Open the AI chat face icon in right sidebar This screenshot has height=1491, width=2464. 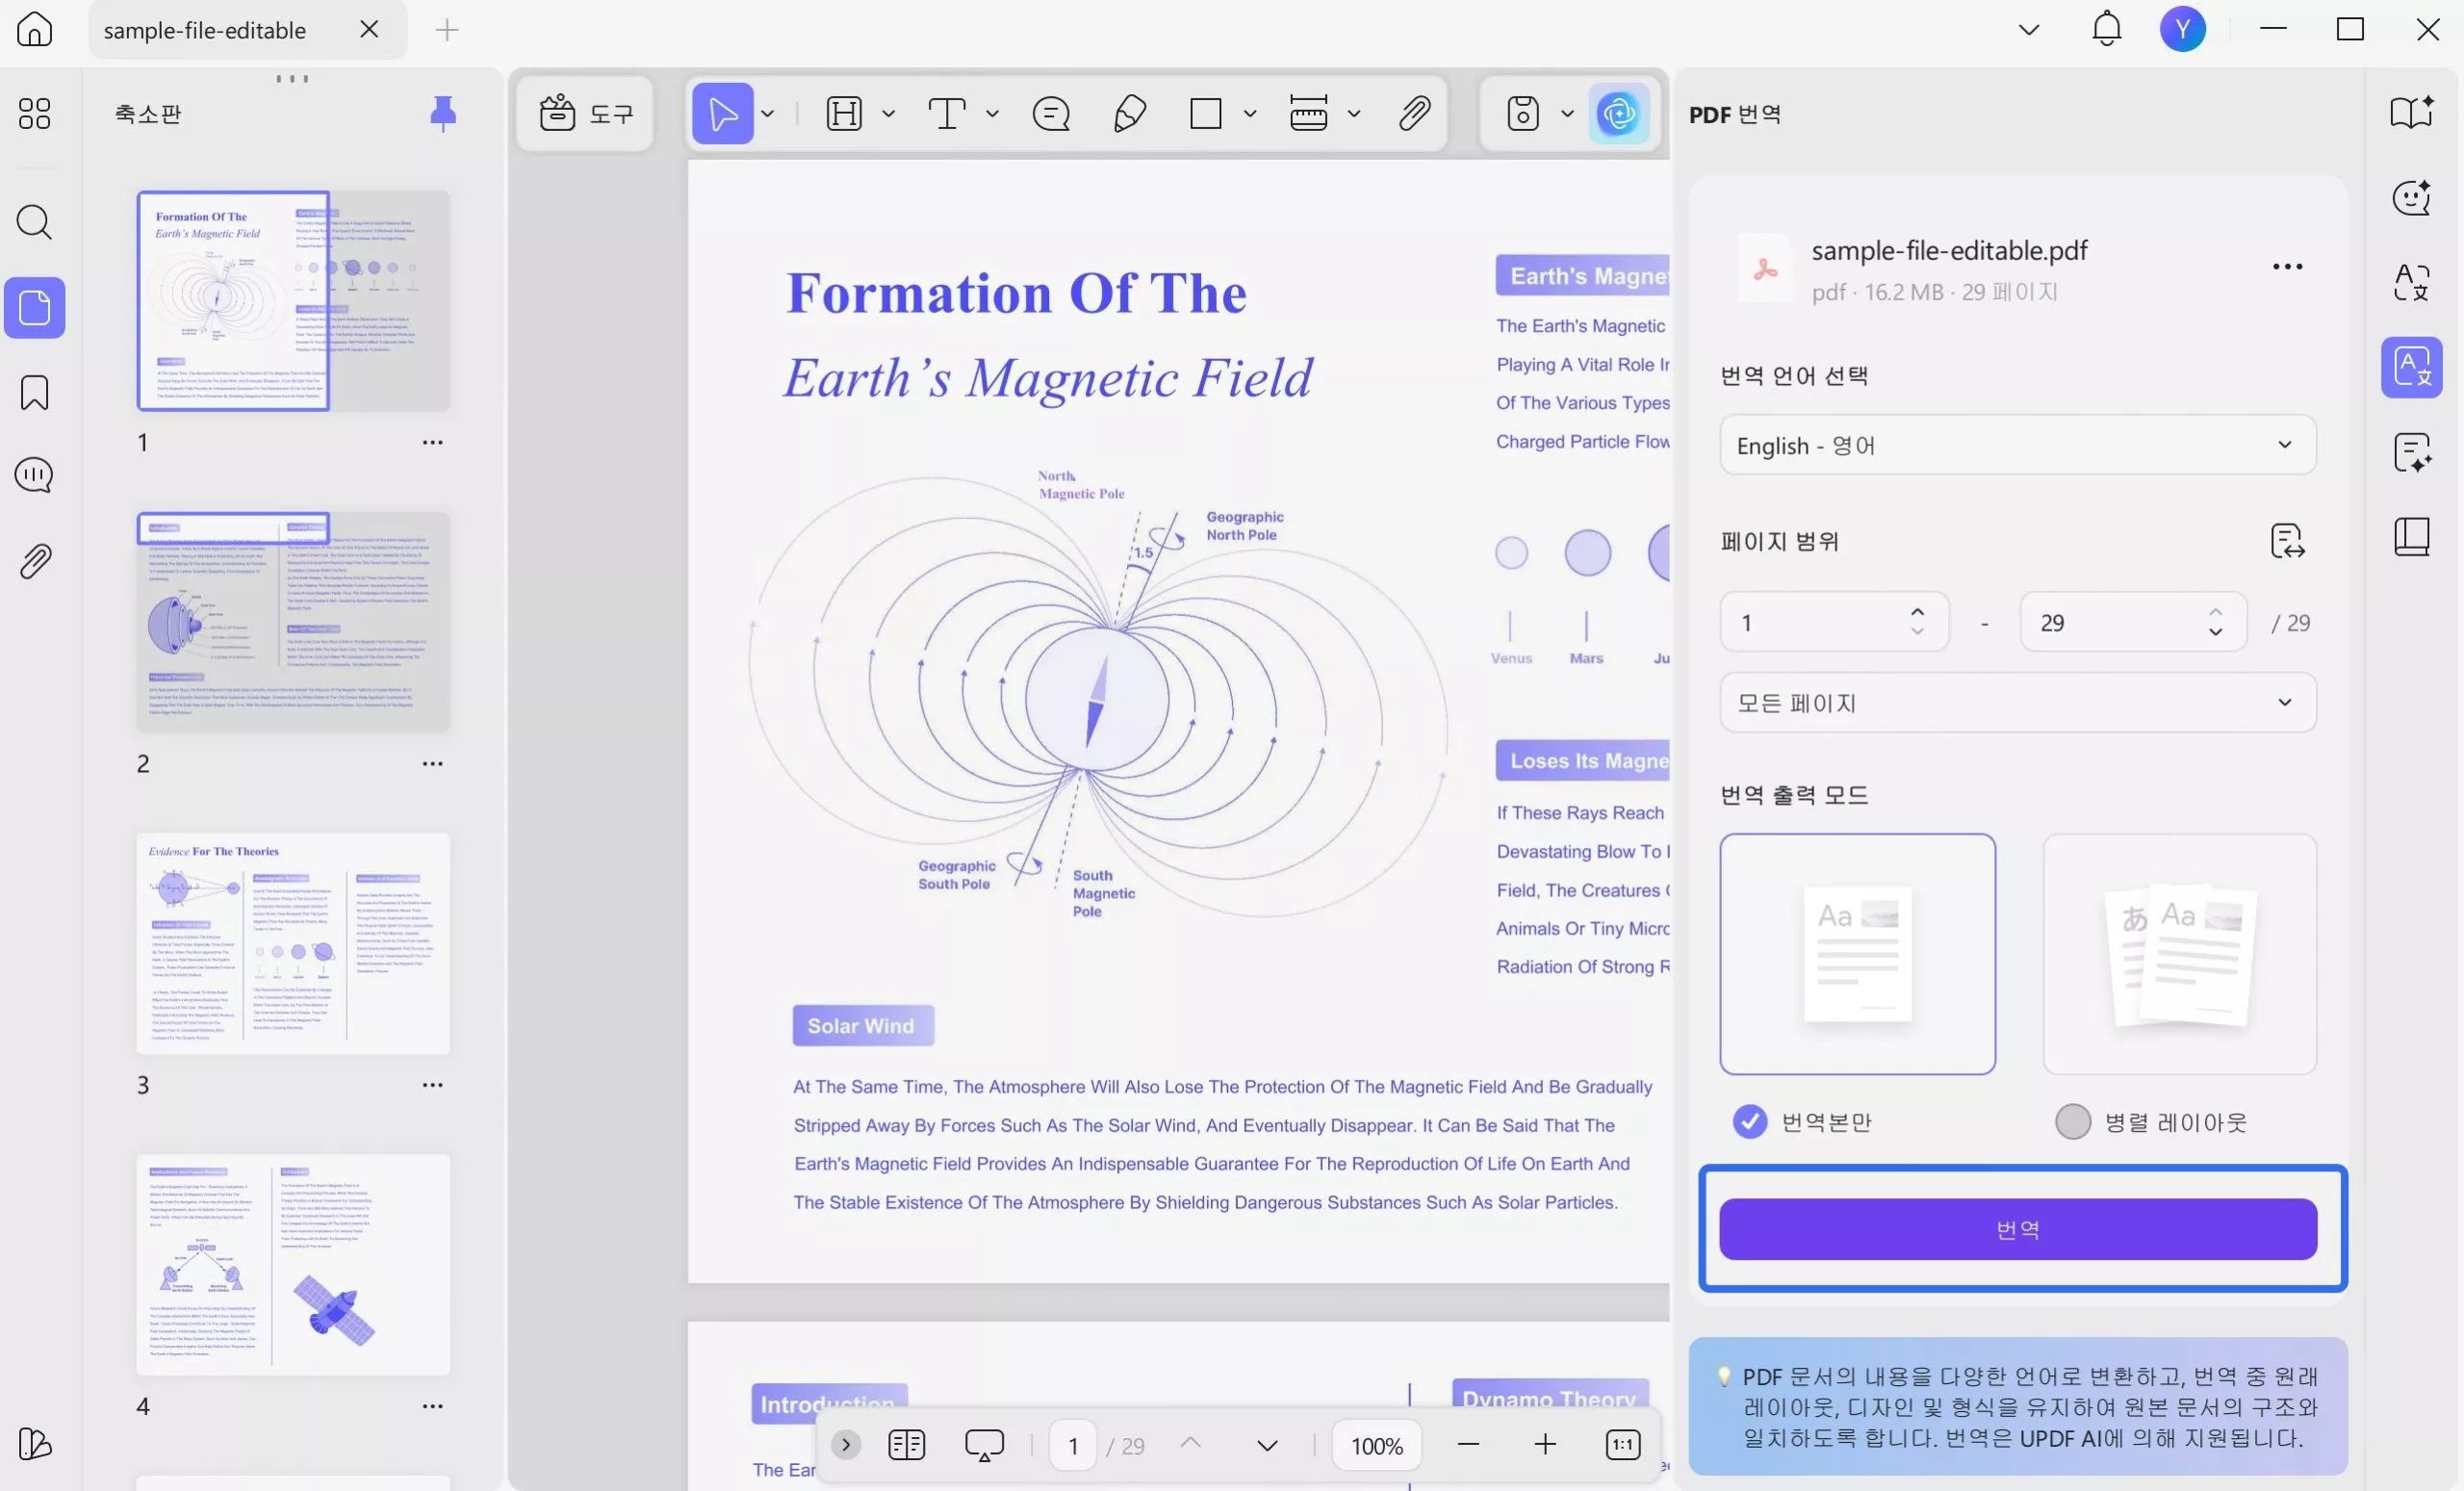[x=2412, y=197]
